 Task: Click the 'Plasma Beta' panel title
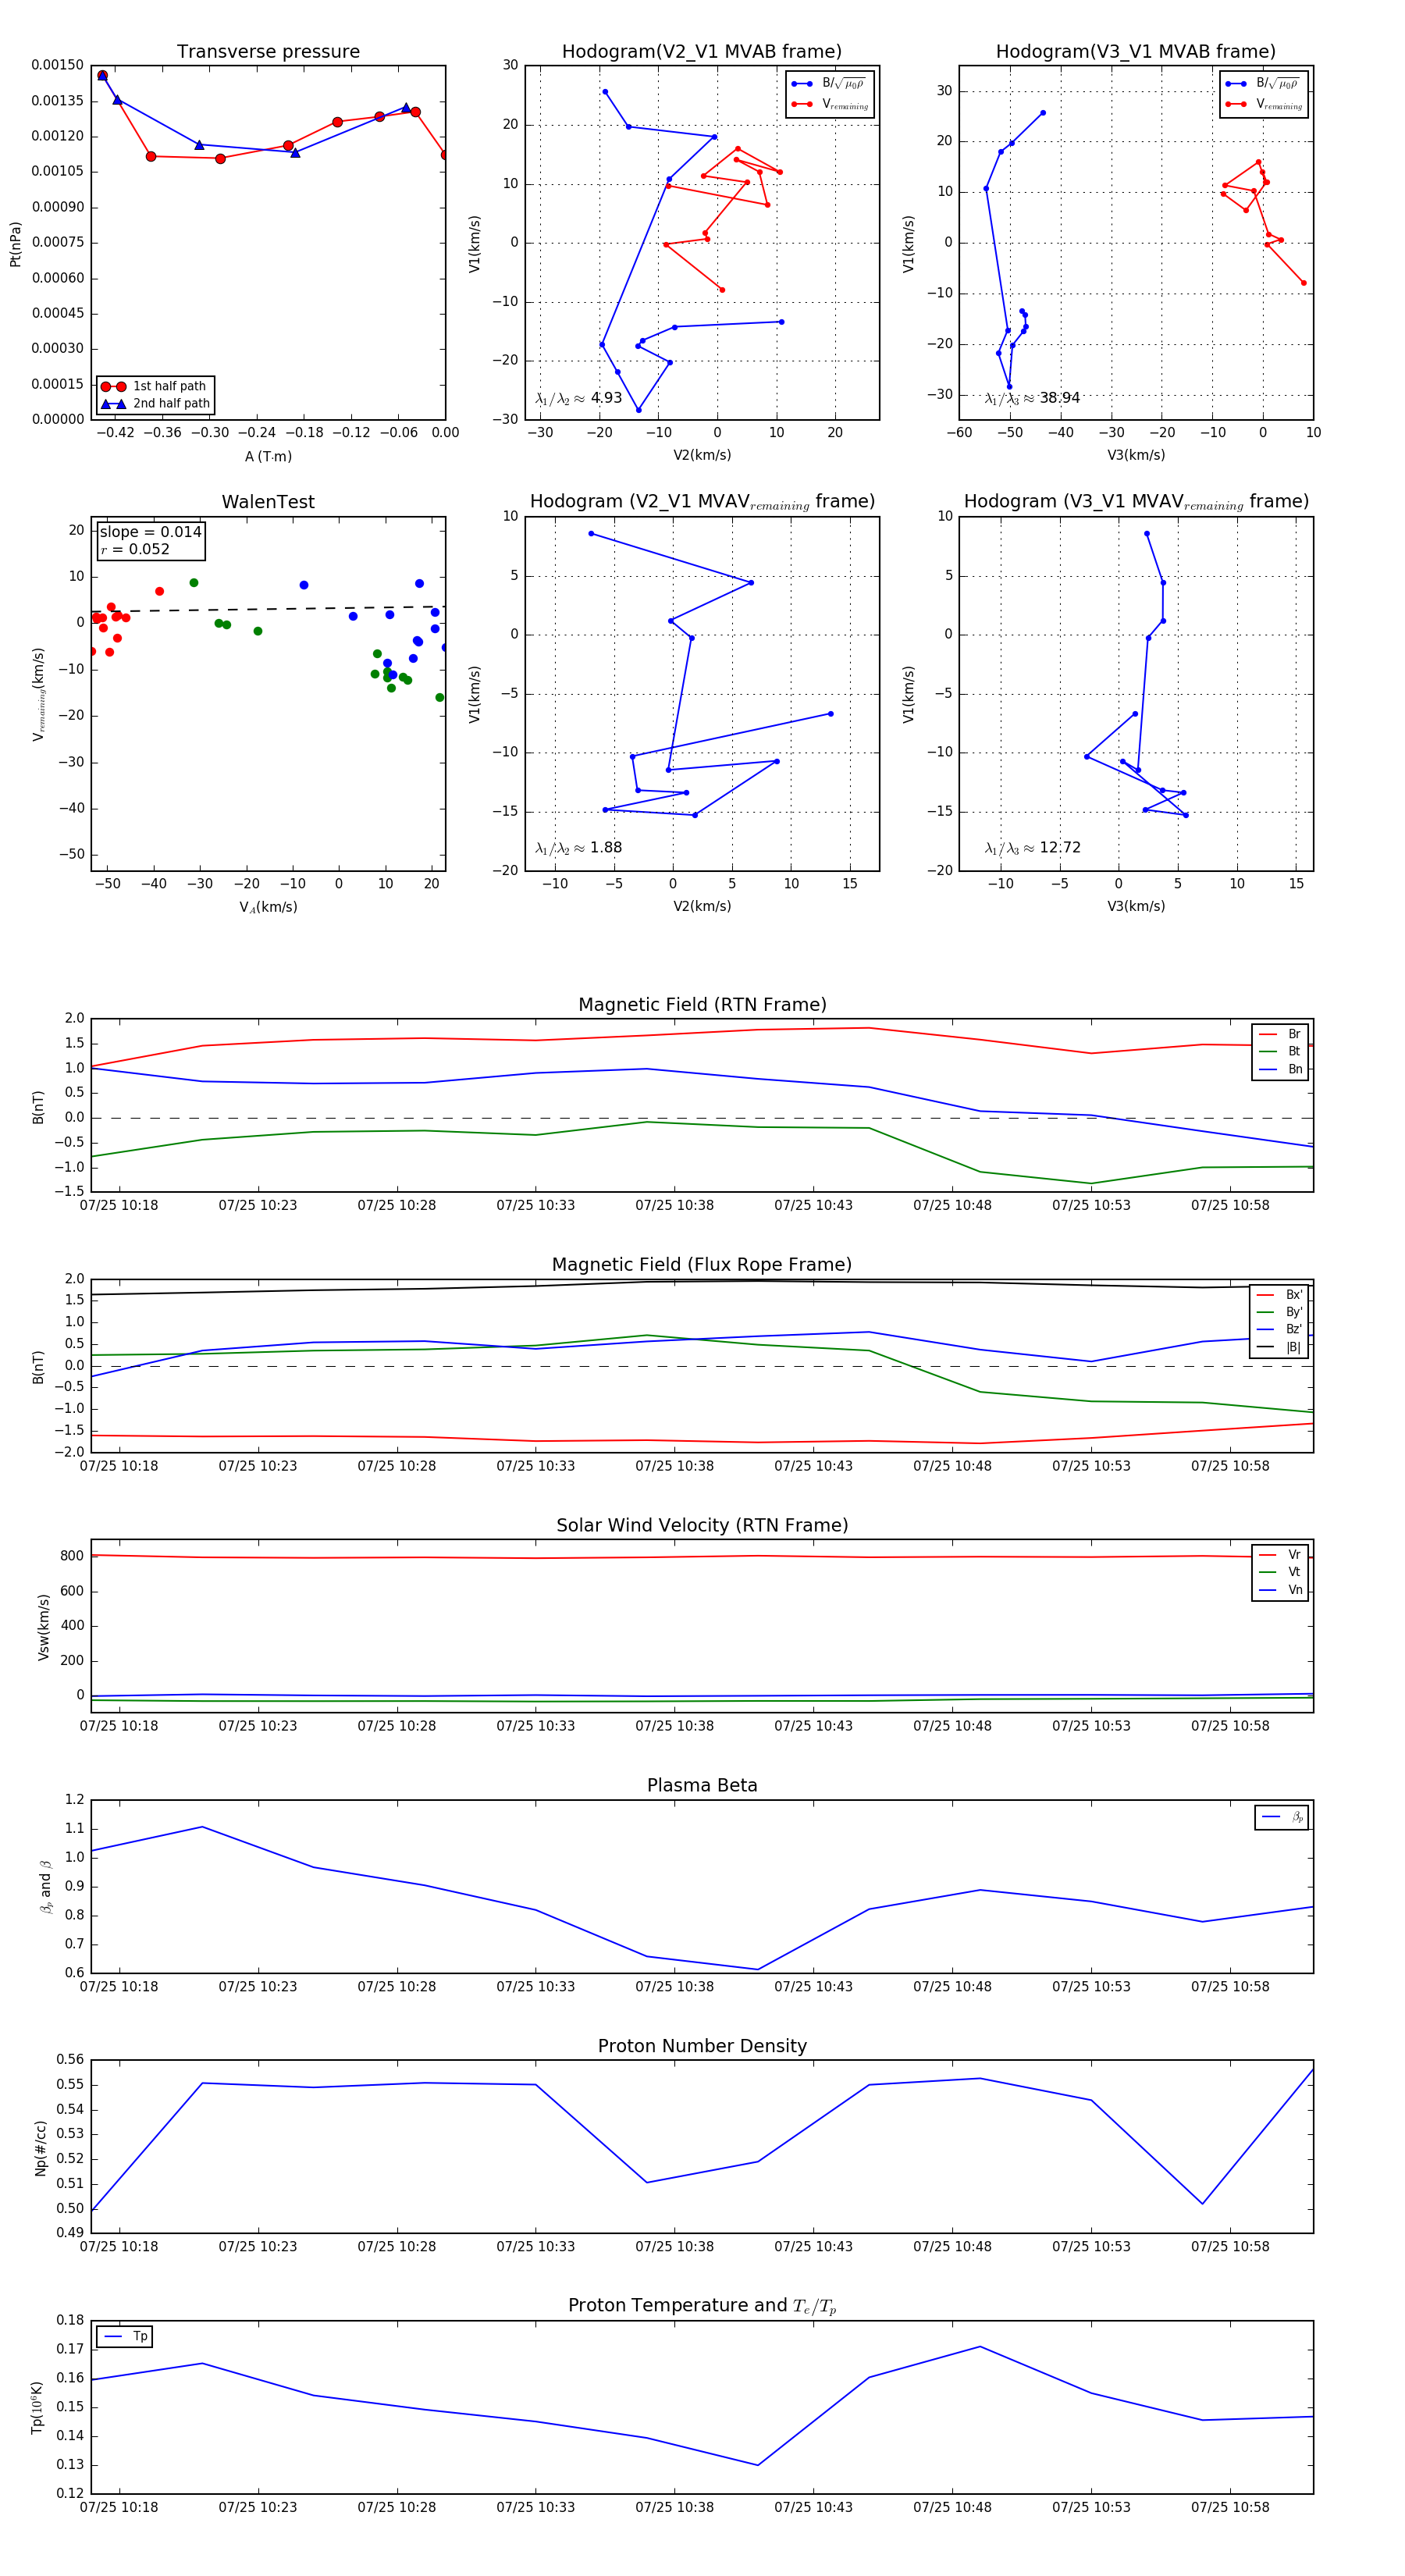click(702, 1785)
